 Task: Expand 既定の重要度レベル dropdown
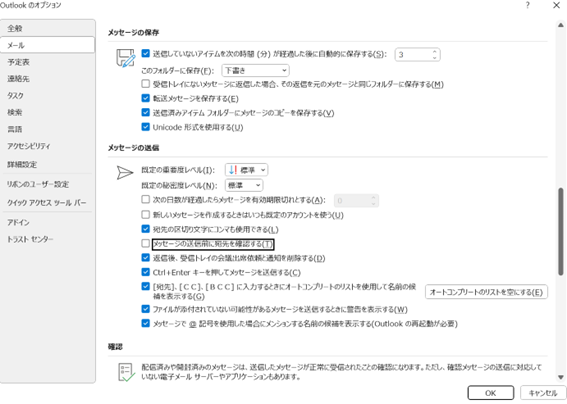tap(246, 170)
